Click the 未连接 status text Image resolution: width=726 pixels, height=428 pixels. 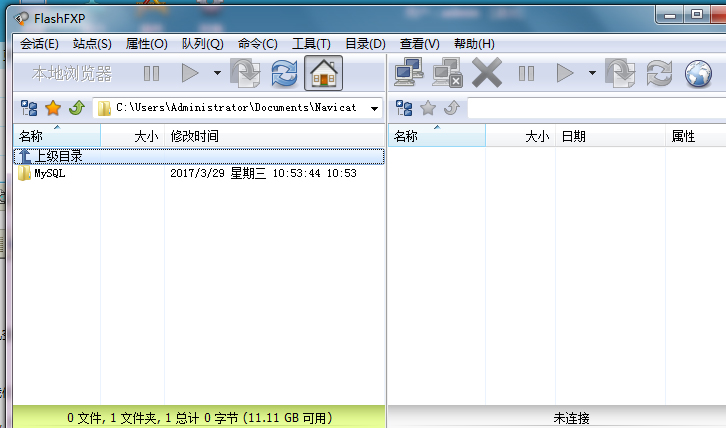tap(571, 418)
